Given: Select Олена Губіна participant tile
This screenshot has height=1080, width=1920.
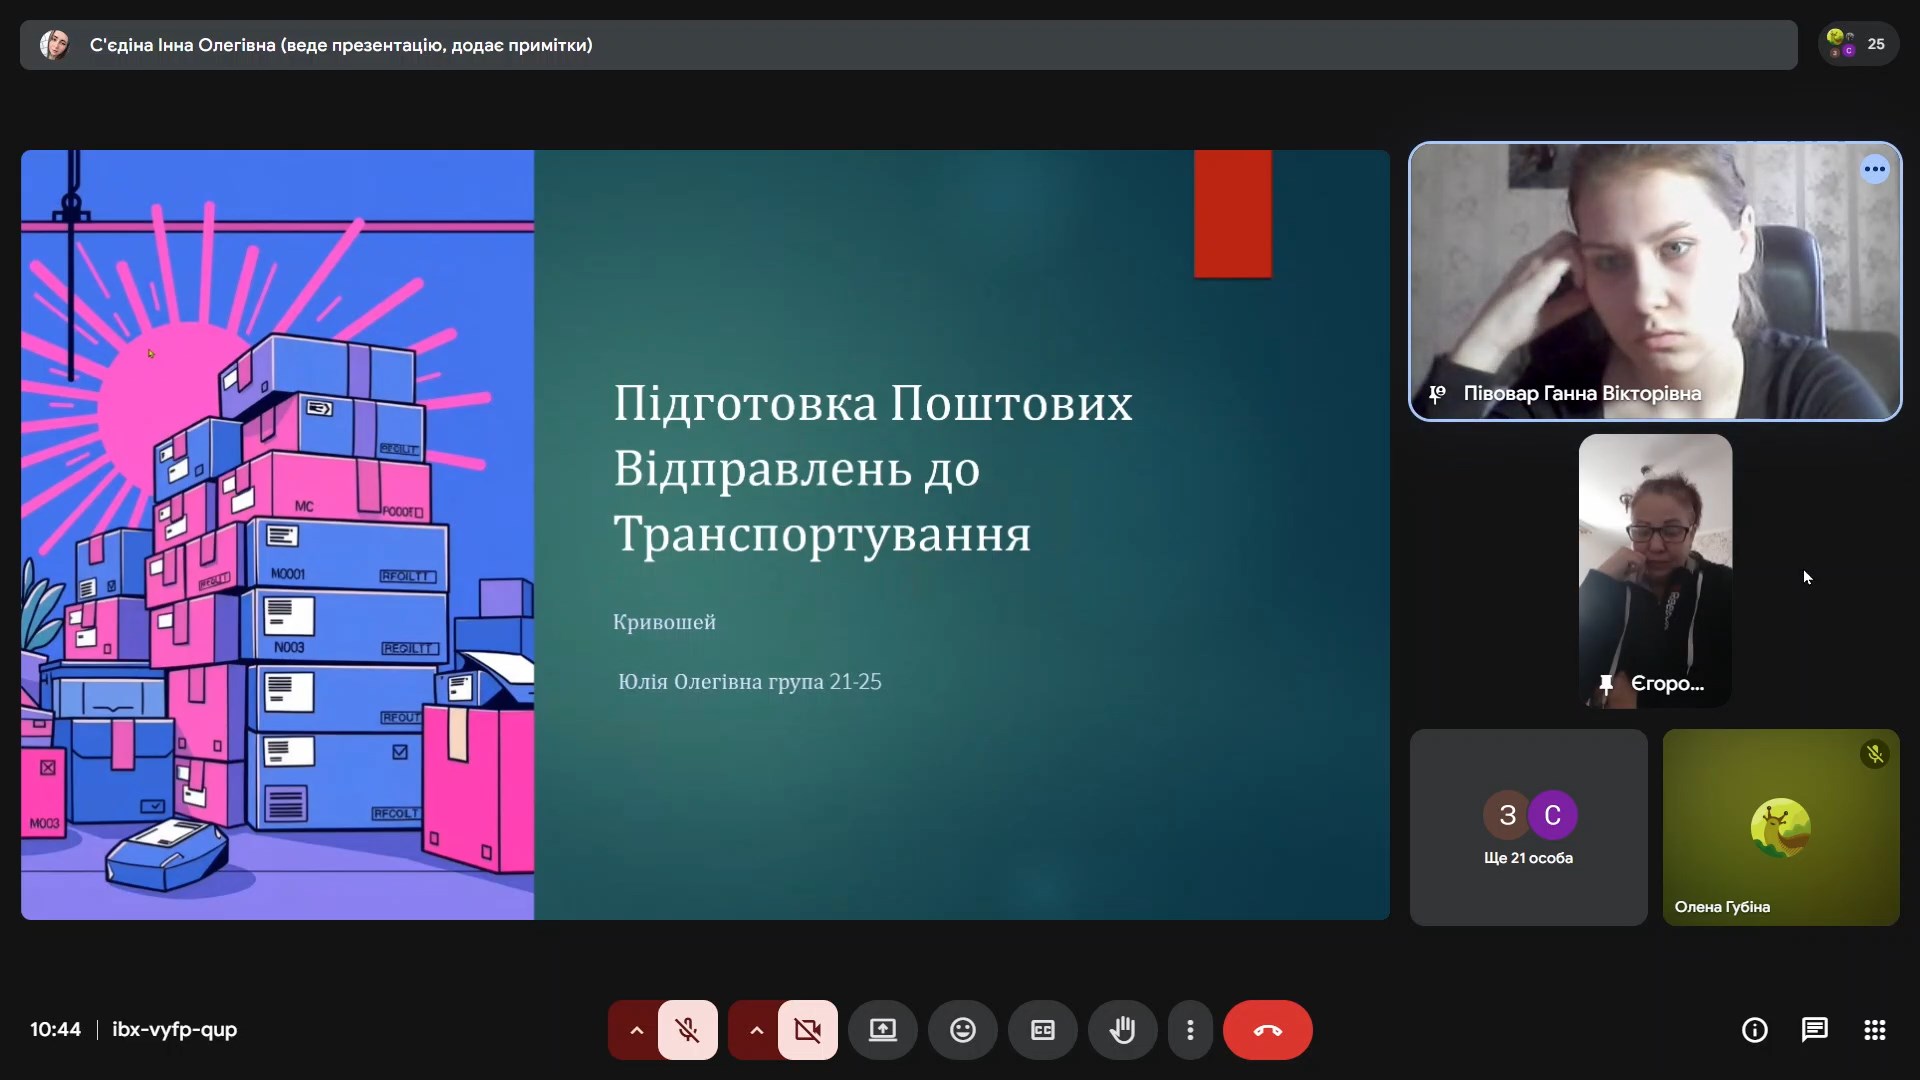Looking at the screenshot, I should [x=1780, y=827].
